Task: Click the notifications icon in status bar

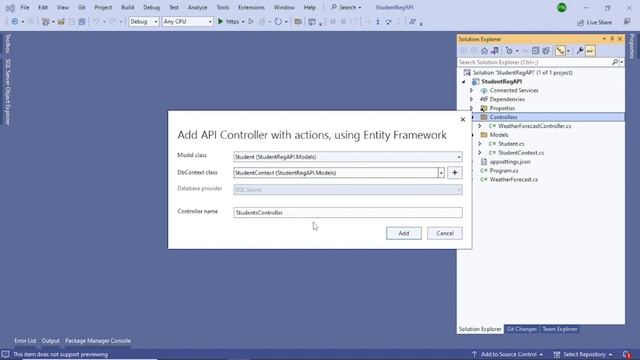Action: [627, 354]
